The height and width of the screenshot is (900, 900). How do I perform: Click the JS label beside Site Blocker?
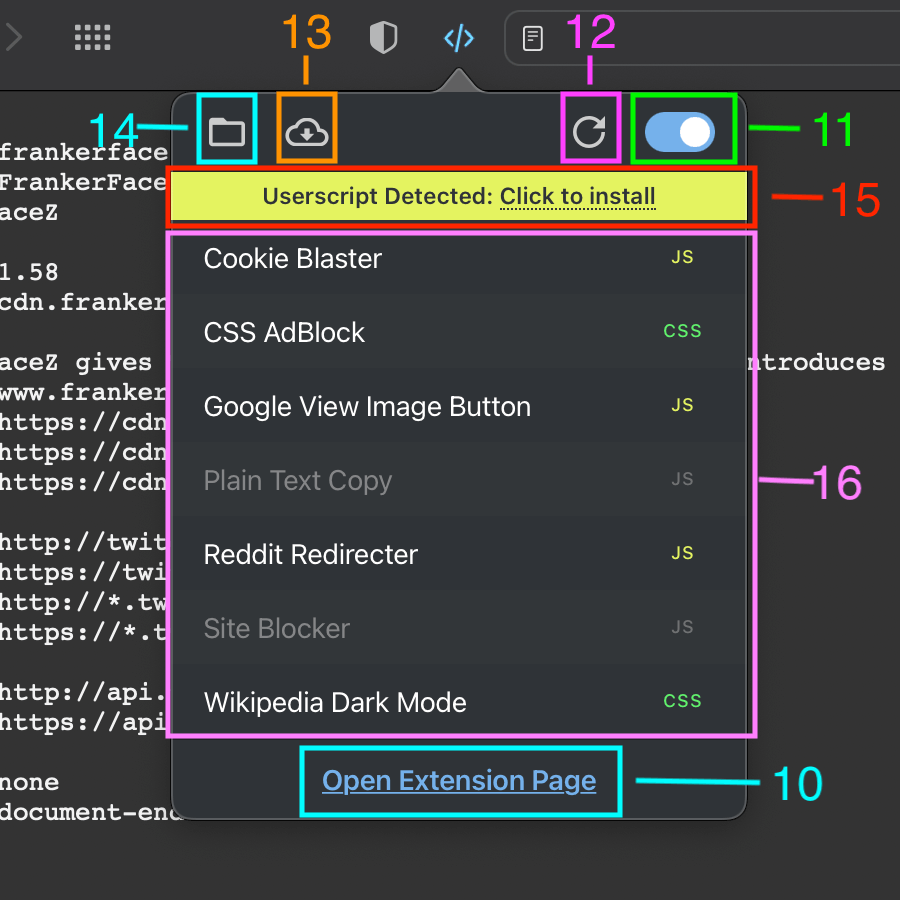(x=682, y=627)
